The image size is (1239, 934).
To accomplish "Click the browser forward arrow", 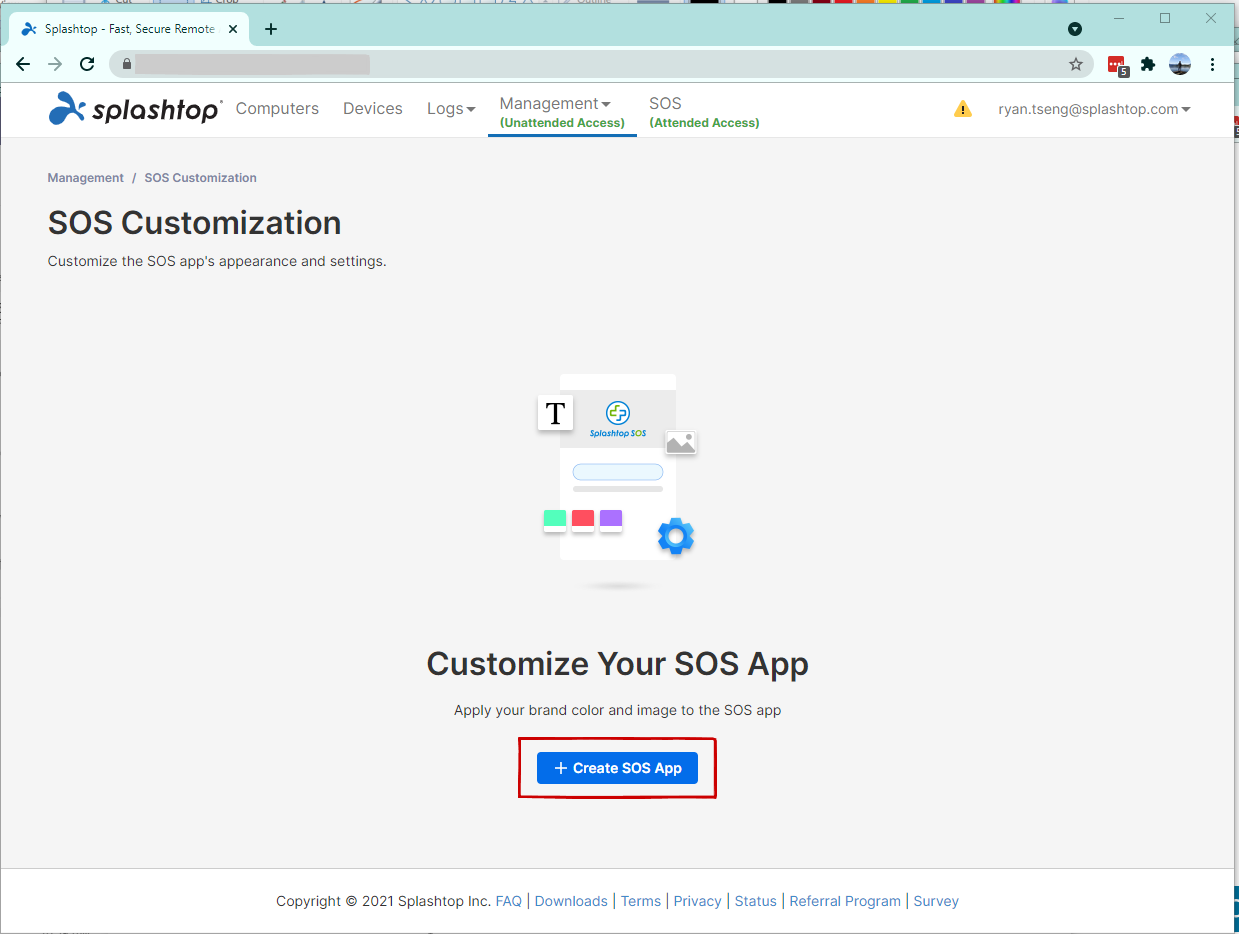I will coord(55,64).
